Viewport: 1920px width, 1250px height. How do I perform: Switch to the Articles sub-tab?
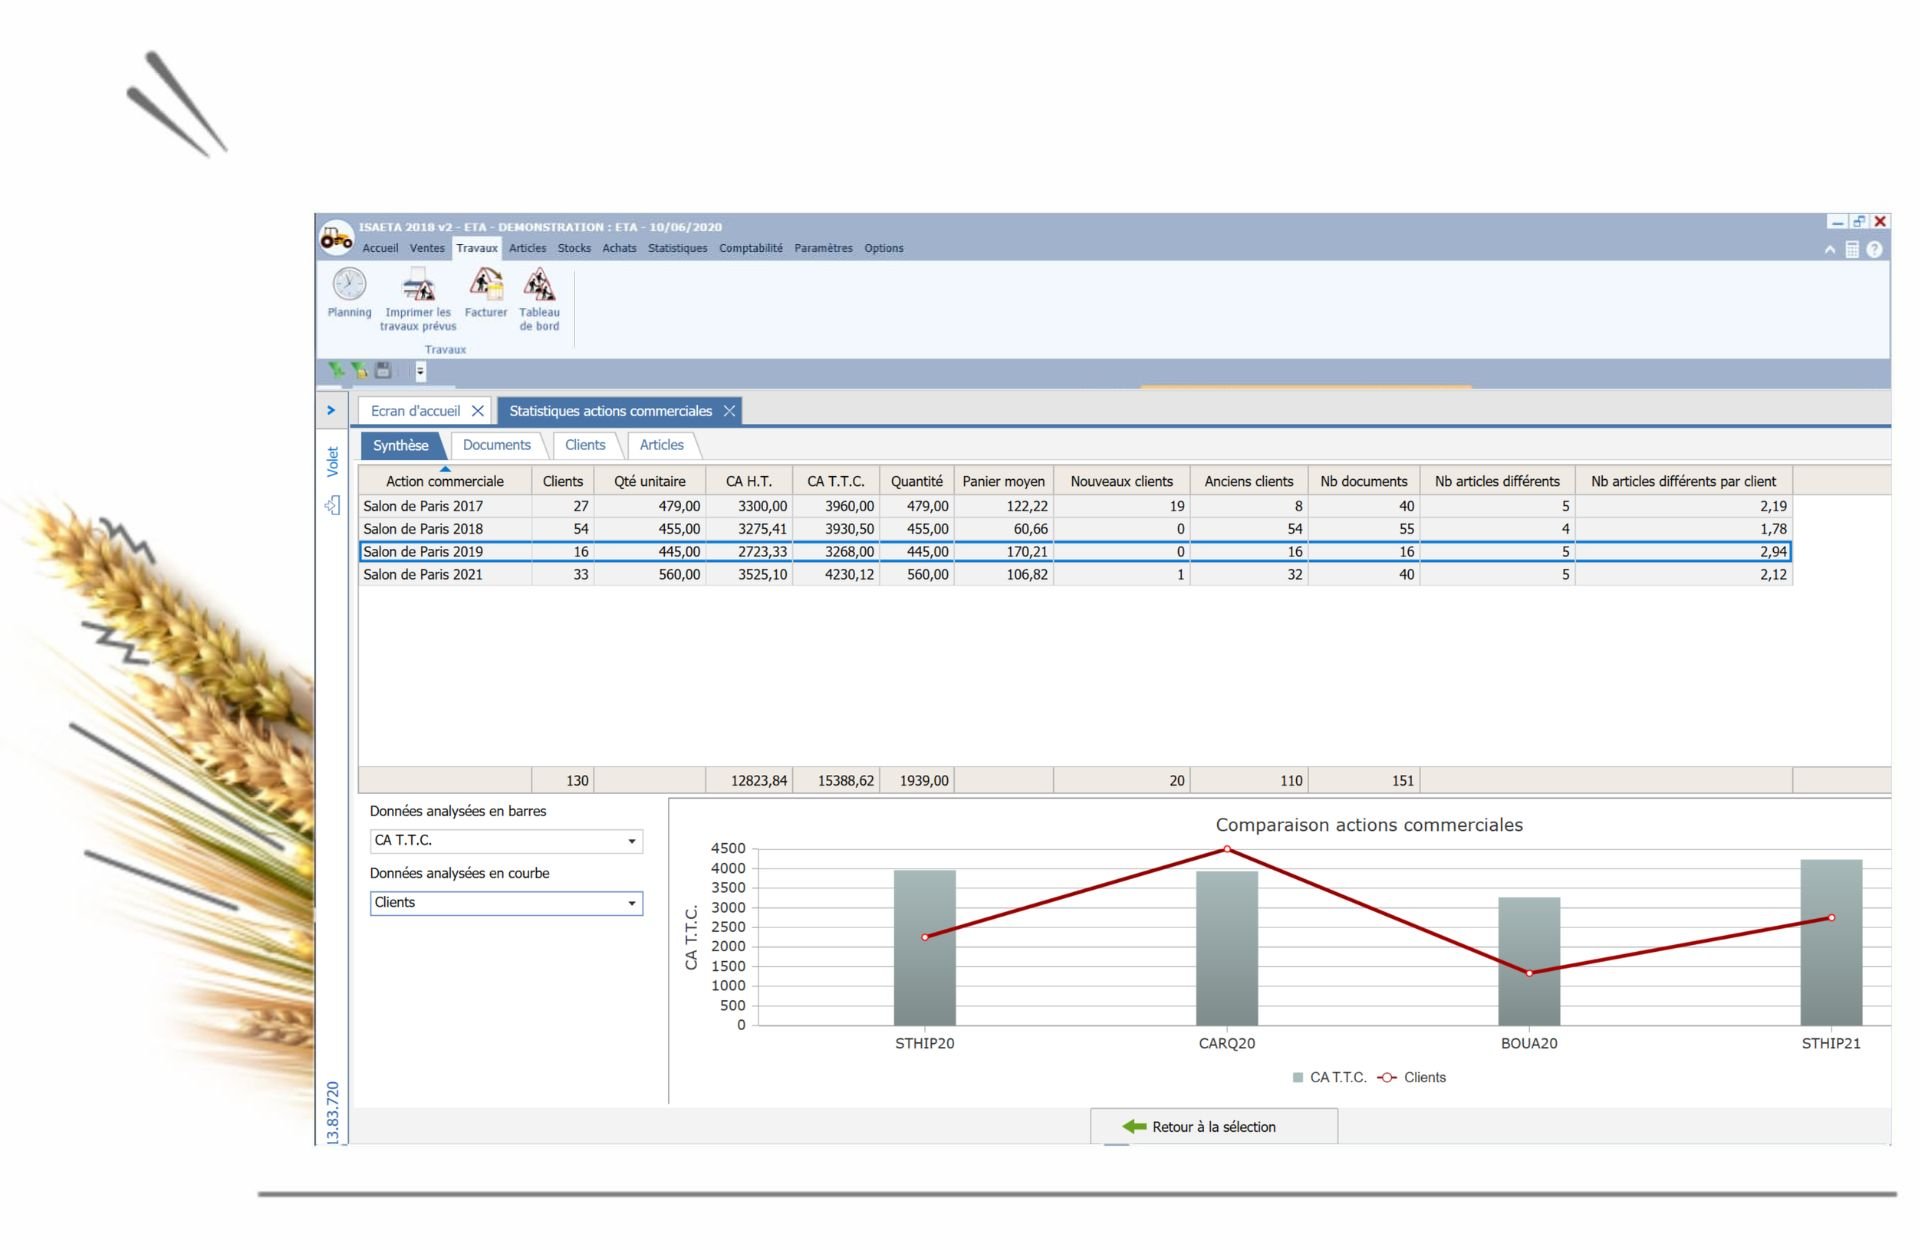point(661,445)
